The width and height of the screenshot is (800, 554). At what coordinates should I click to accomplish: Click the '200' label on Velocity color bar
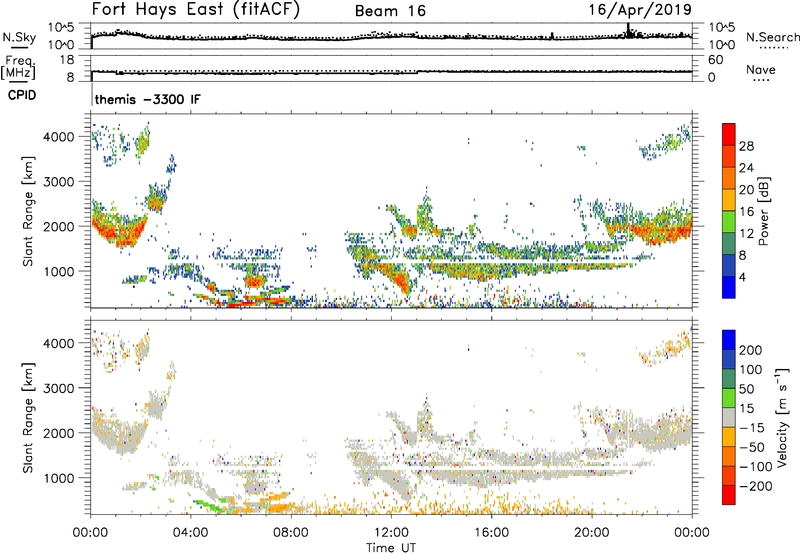pos(751,350)
